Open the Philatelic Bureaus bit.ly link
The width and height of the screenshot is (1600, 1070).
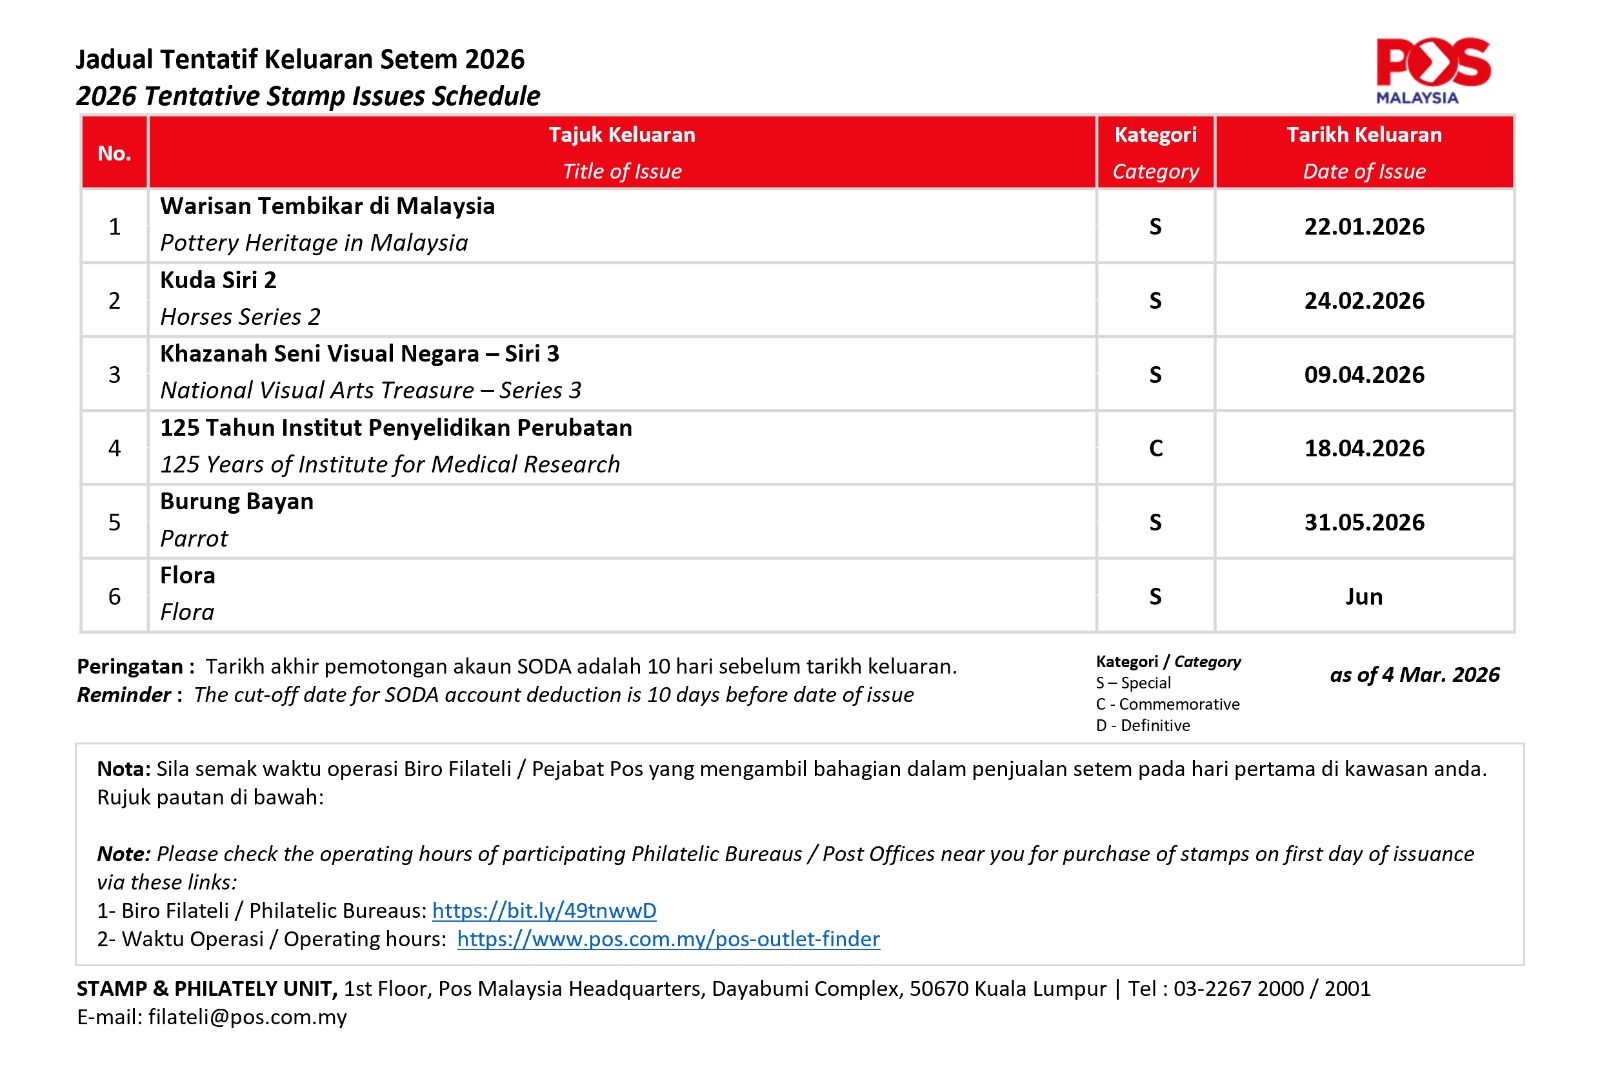click(x=543, y=910)
